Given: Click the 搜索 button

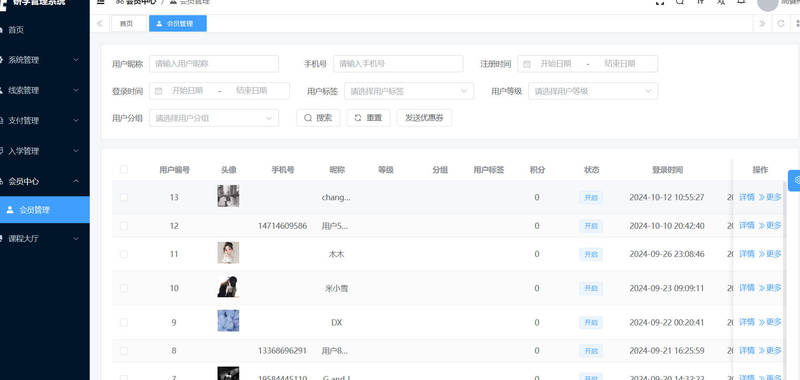Looking at the screenshot, I should coord(318,118).
